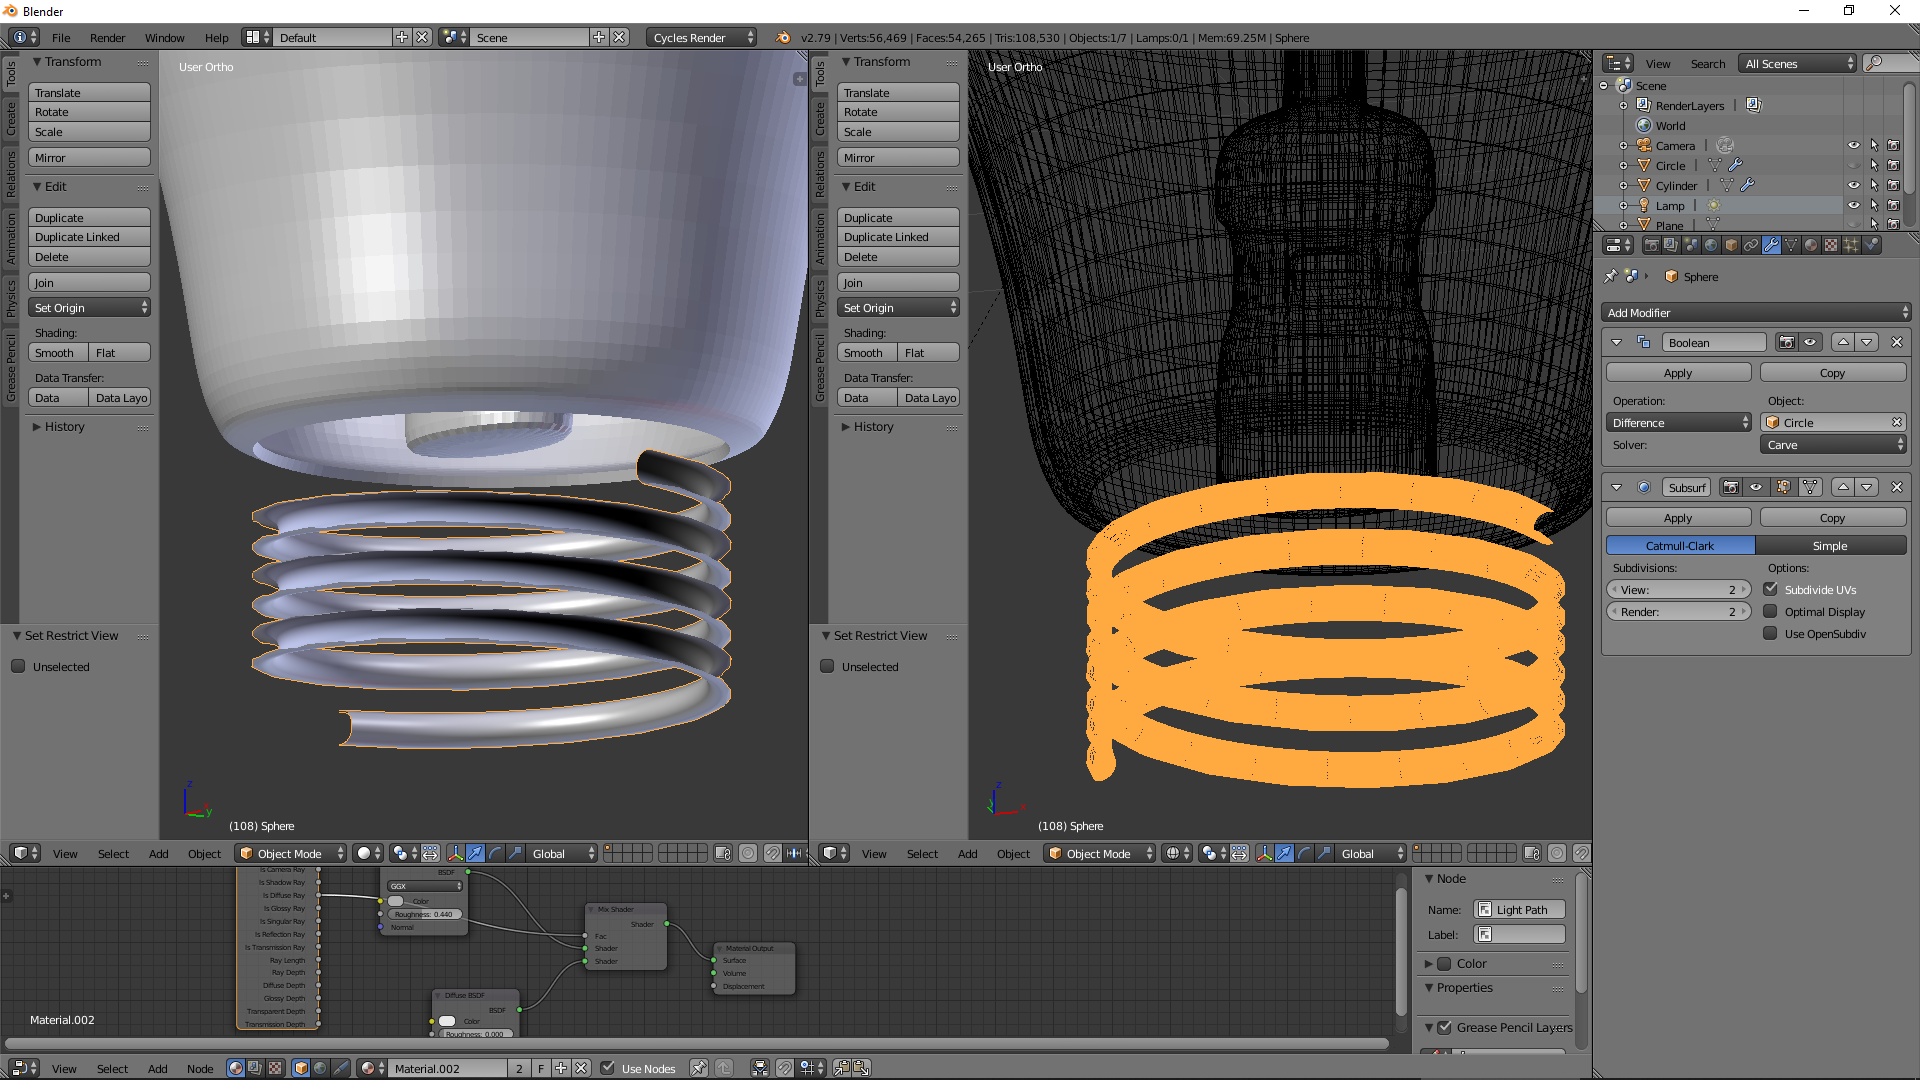Screen dimensions: 1920x1080
Task: Copy nodes to clipboard in node editor
Action: click(x=841, y=1068)
